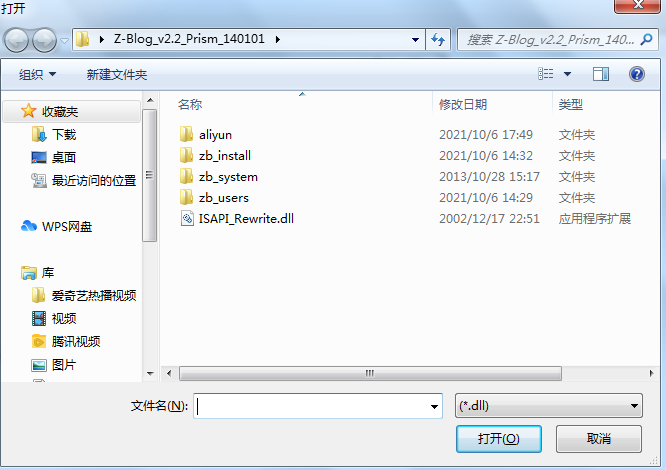Image resolution: width=666 pixels, height=470 pixels.
Task: Select the ISAPI_Rewrite.dll file
Action: tap(238, 219)
